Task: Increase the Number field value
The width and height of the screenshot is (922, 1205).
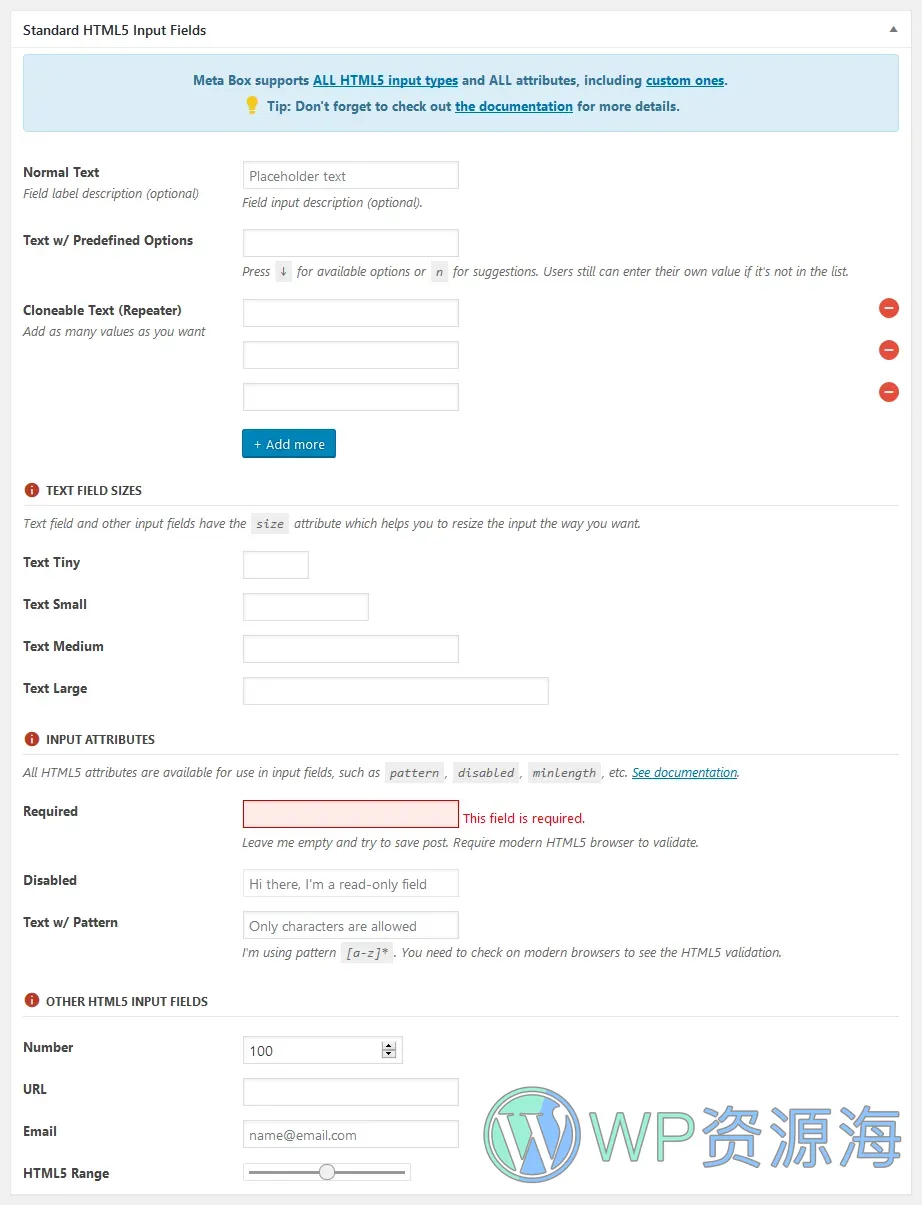Action: coord(389,1046)
